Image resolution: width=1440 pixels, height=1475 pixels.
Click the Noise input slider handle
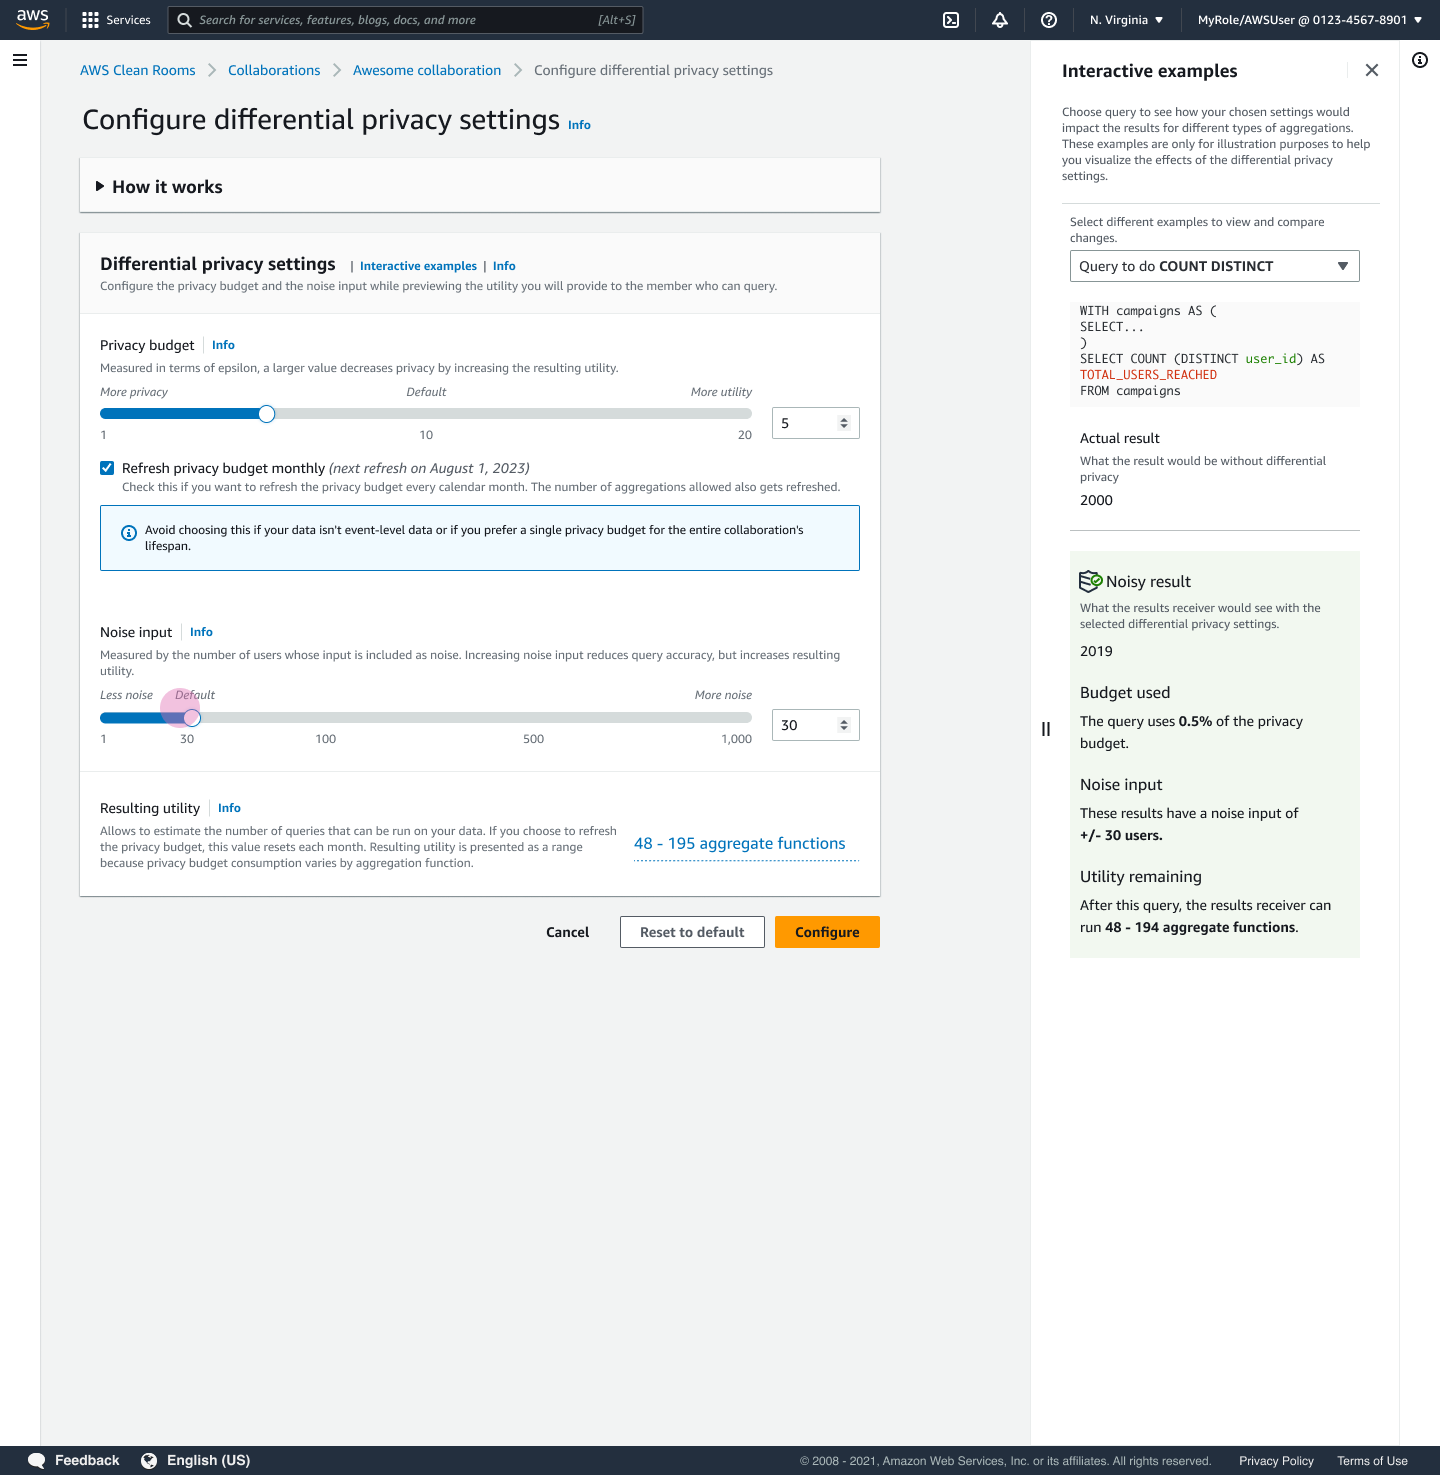pos(192,718)
